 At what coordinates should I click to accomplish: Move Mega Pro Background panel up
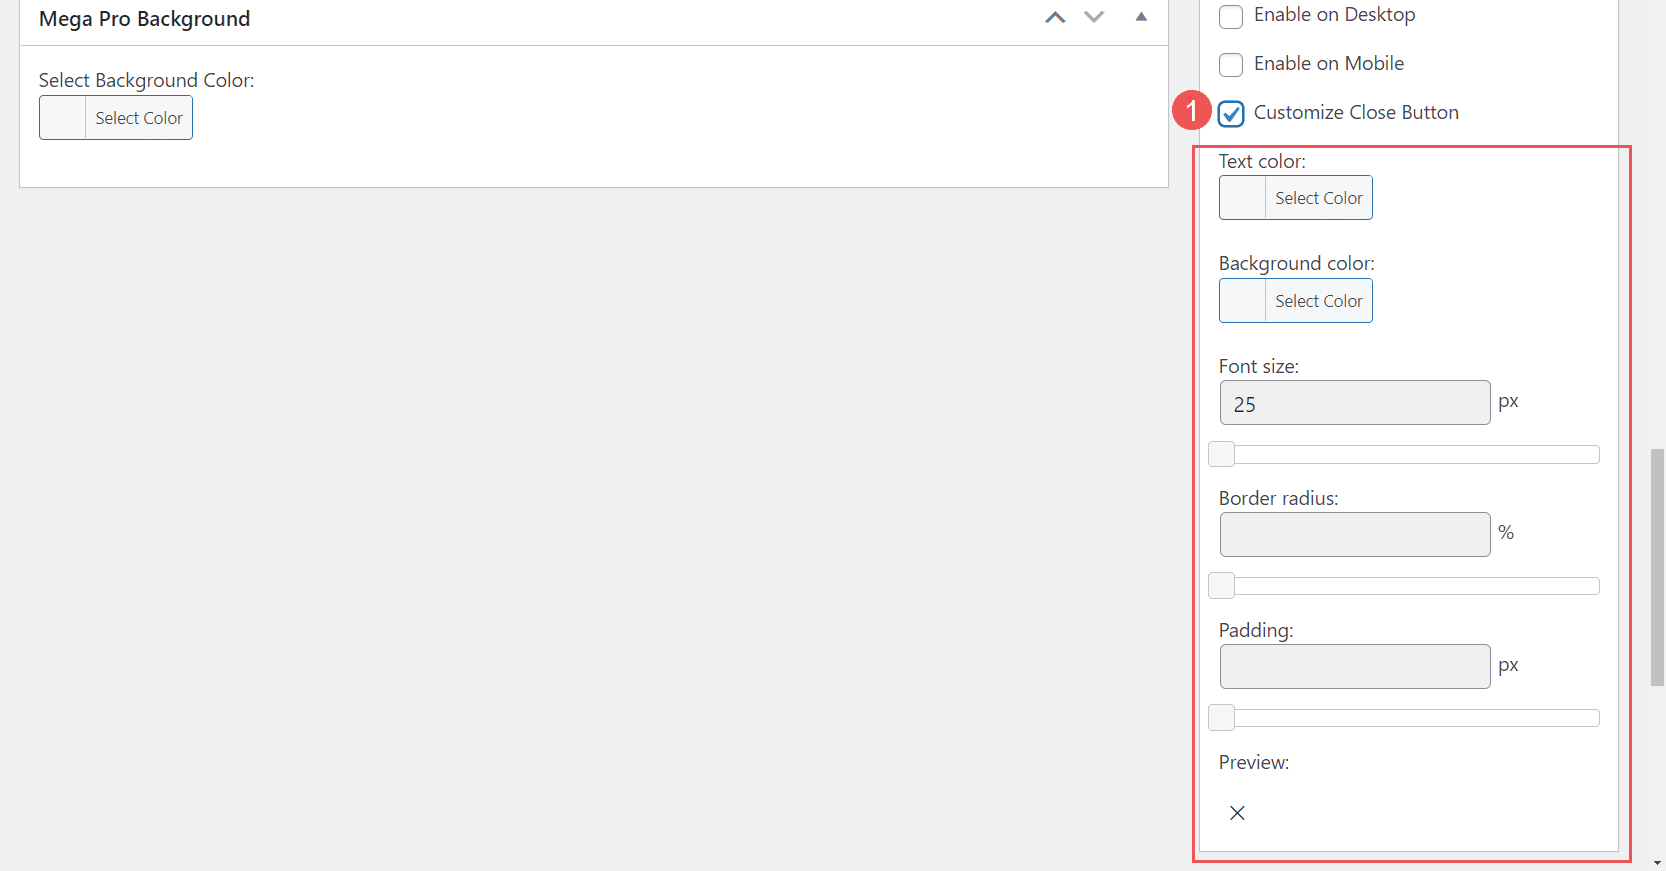point(1055,18)
